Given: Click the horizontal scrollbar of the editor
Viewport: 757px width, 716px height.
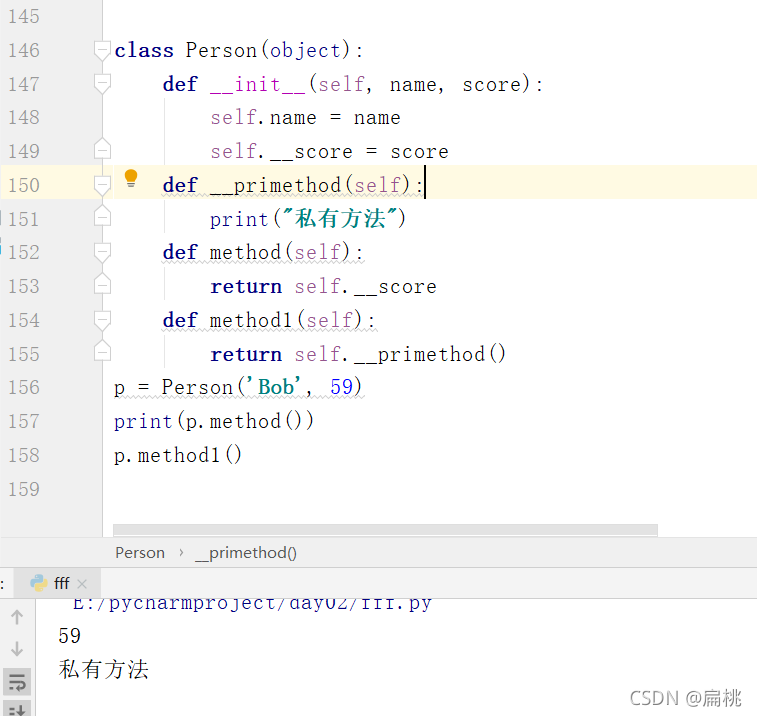Looking at the screenshot, I should coord(385,530).
